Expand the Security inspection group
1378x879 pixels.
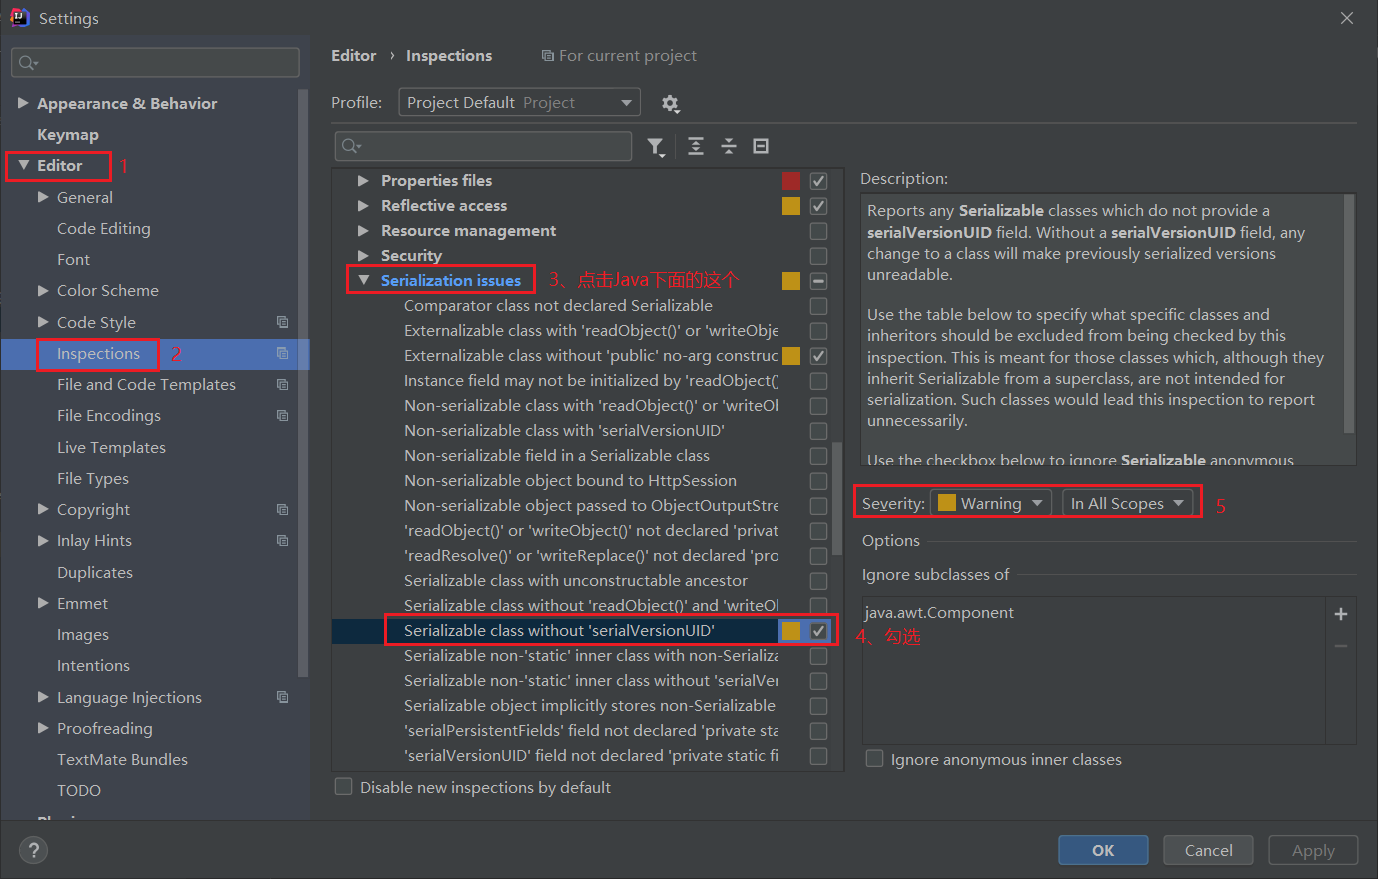(363, 256)
